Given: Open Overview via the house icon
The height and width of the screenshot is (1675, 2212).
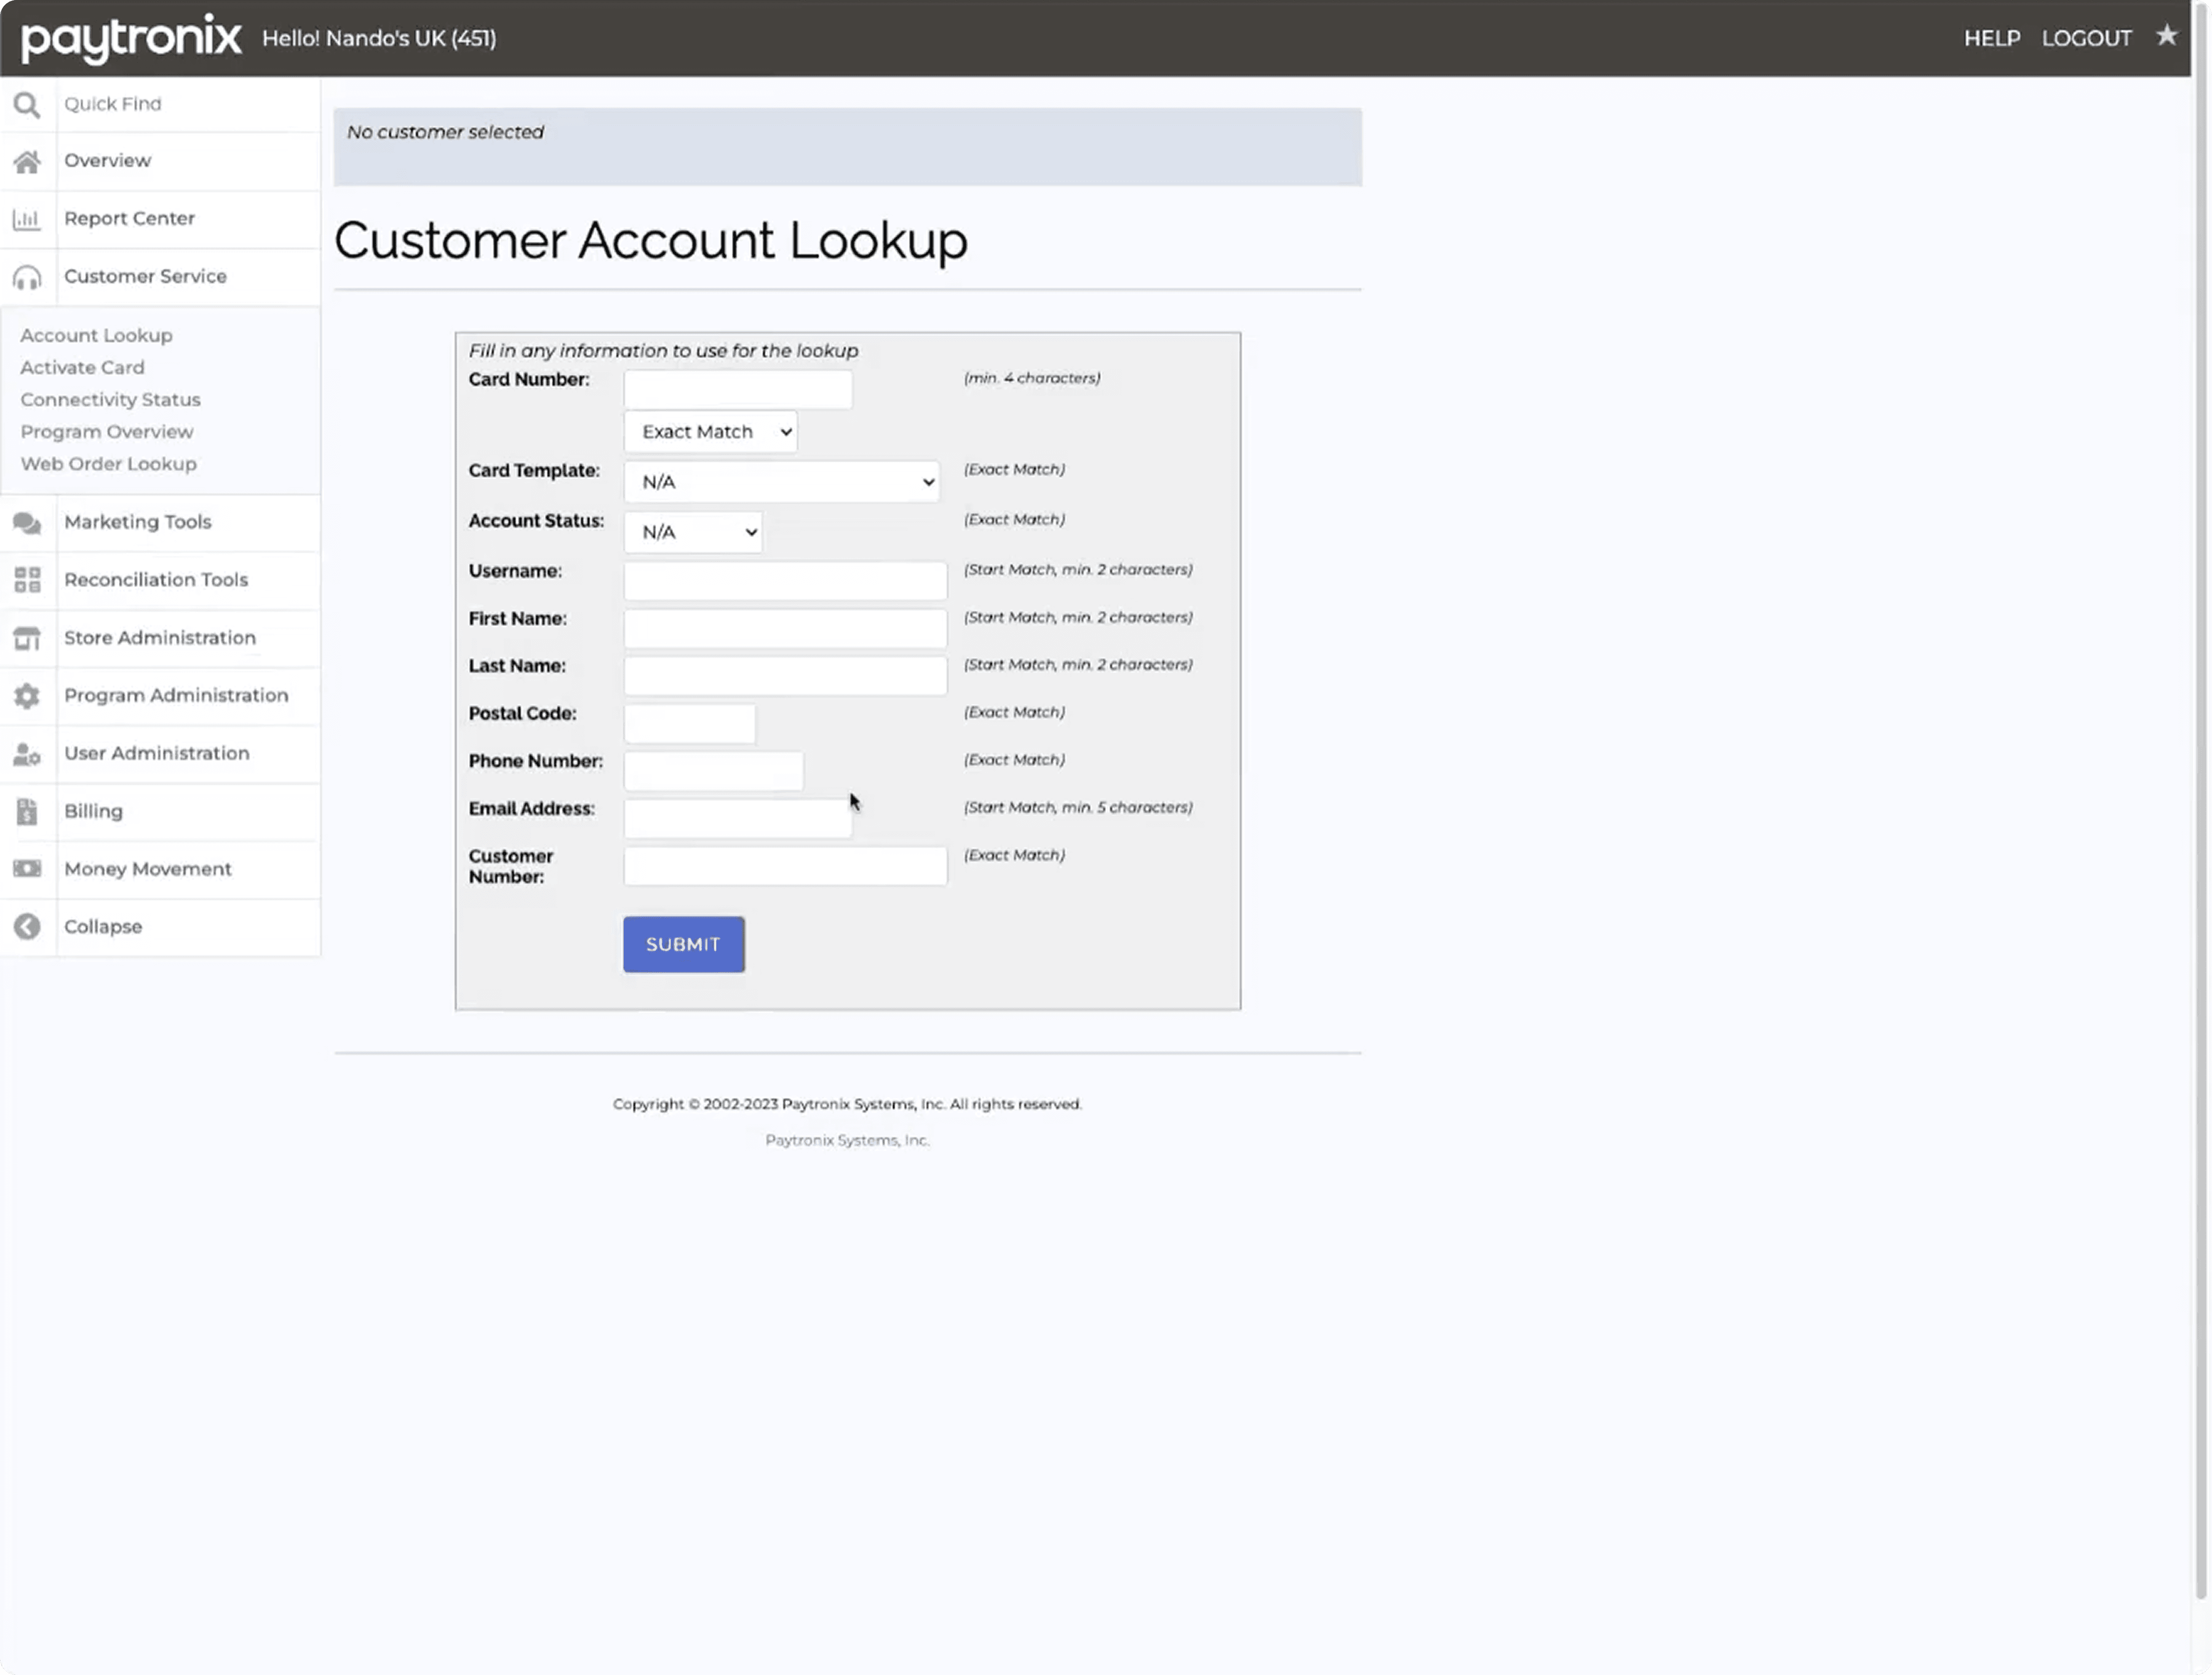Looking at the screenshot, I should [27, 161].
